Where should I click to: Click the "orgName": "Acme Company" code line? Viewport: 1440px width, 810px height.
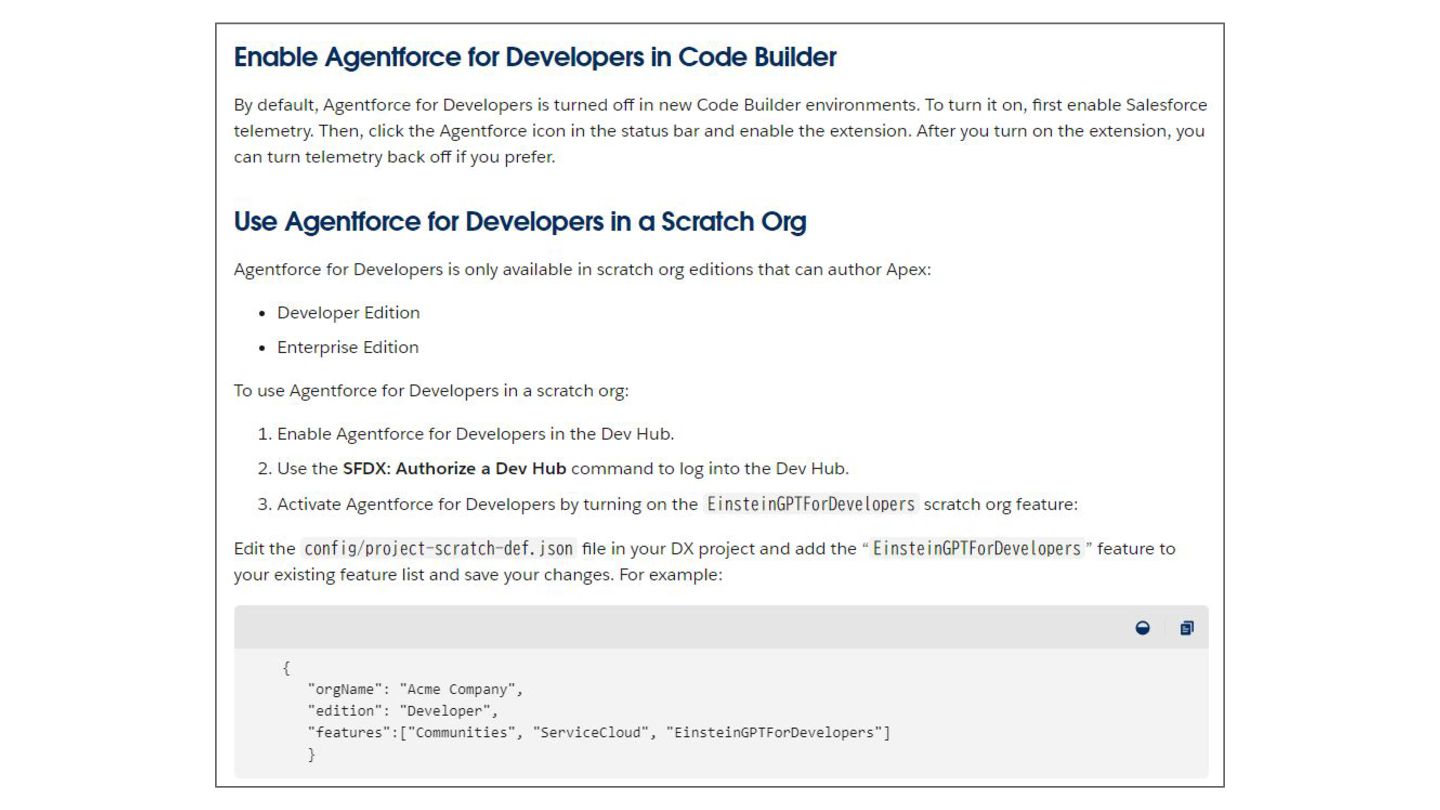tap(415, 689)
